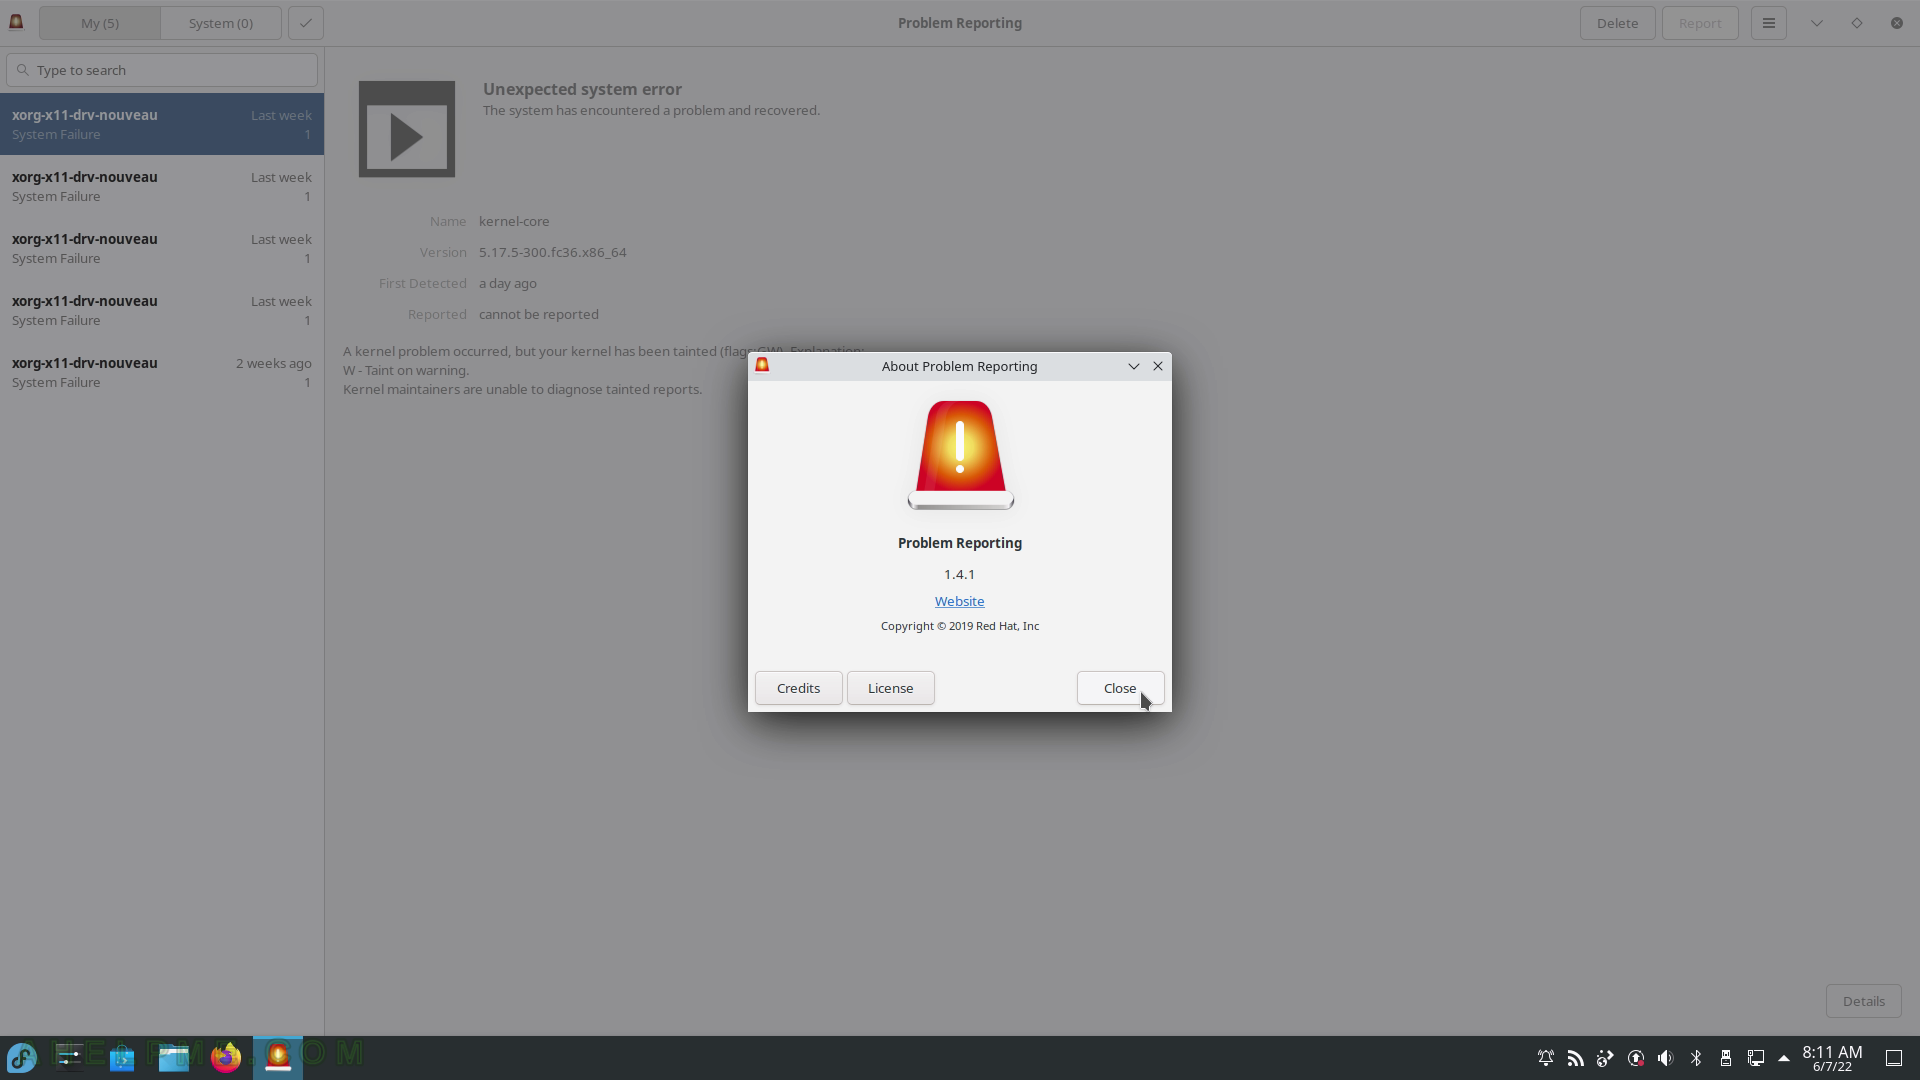
Task: Select the xorg-x11-drv-nouveau entry from 2 weeks ago
Action: (x=162, y=372)
